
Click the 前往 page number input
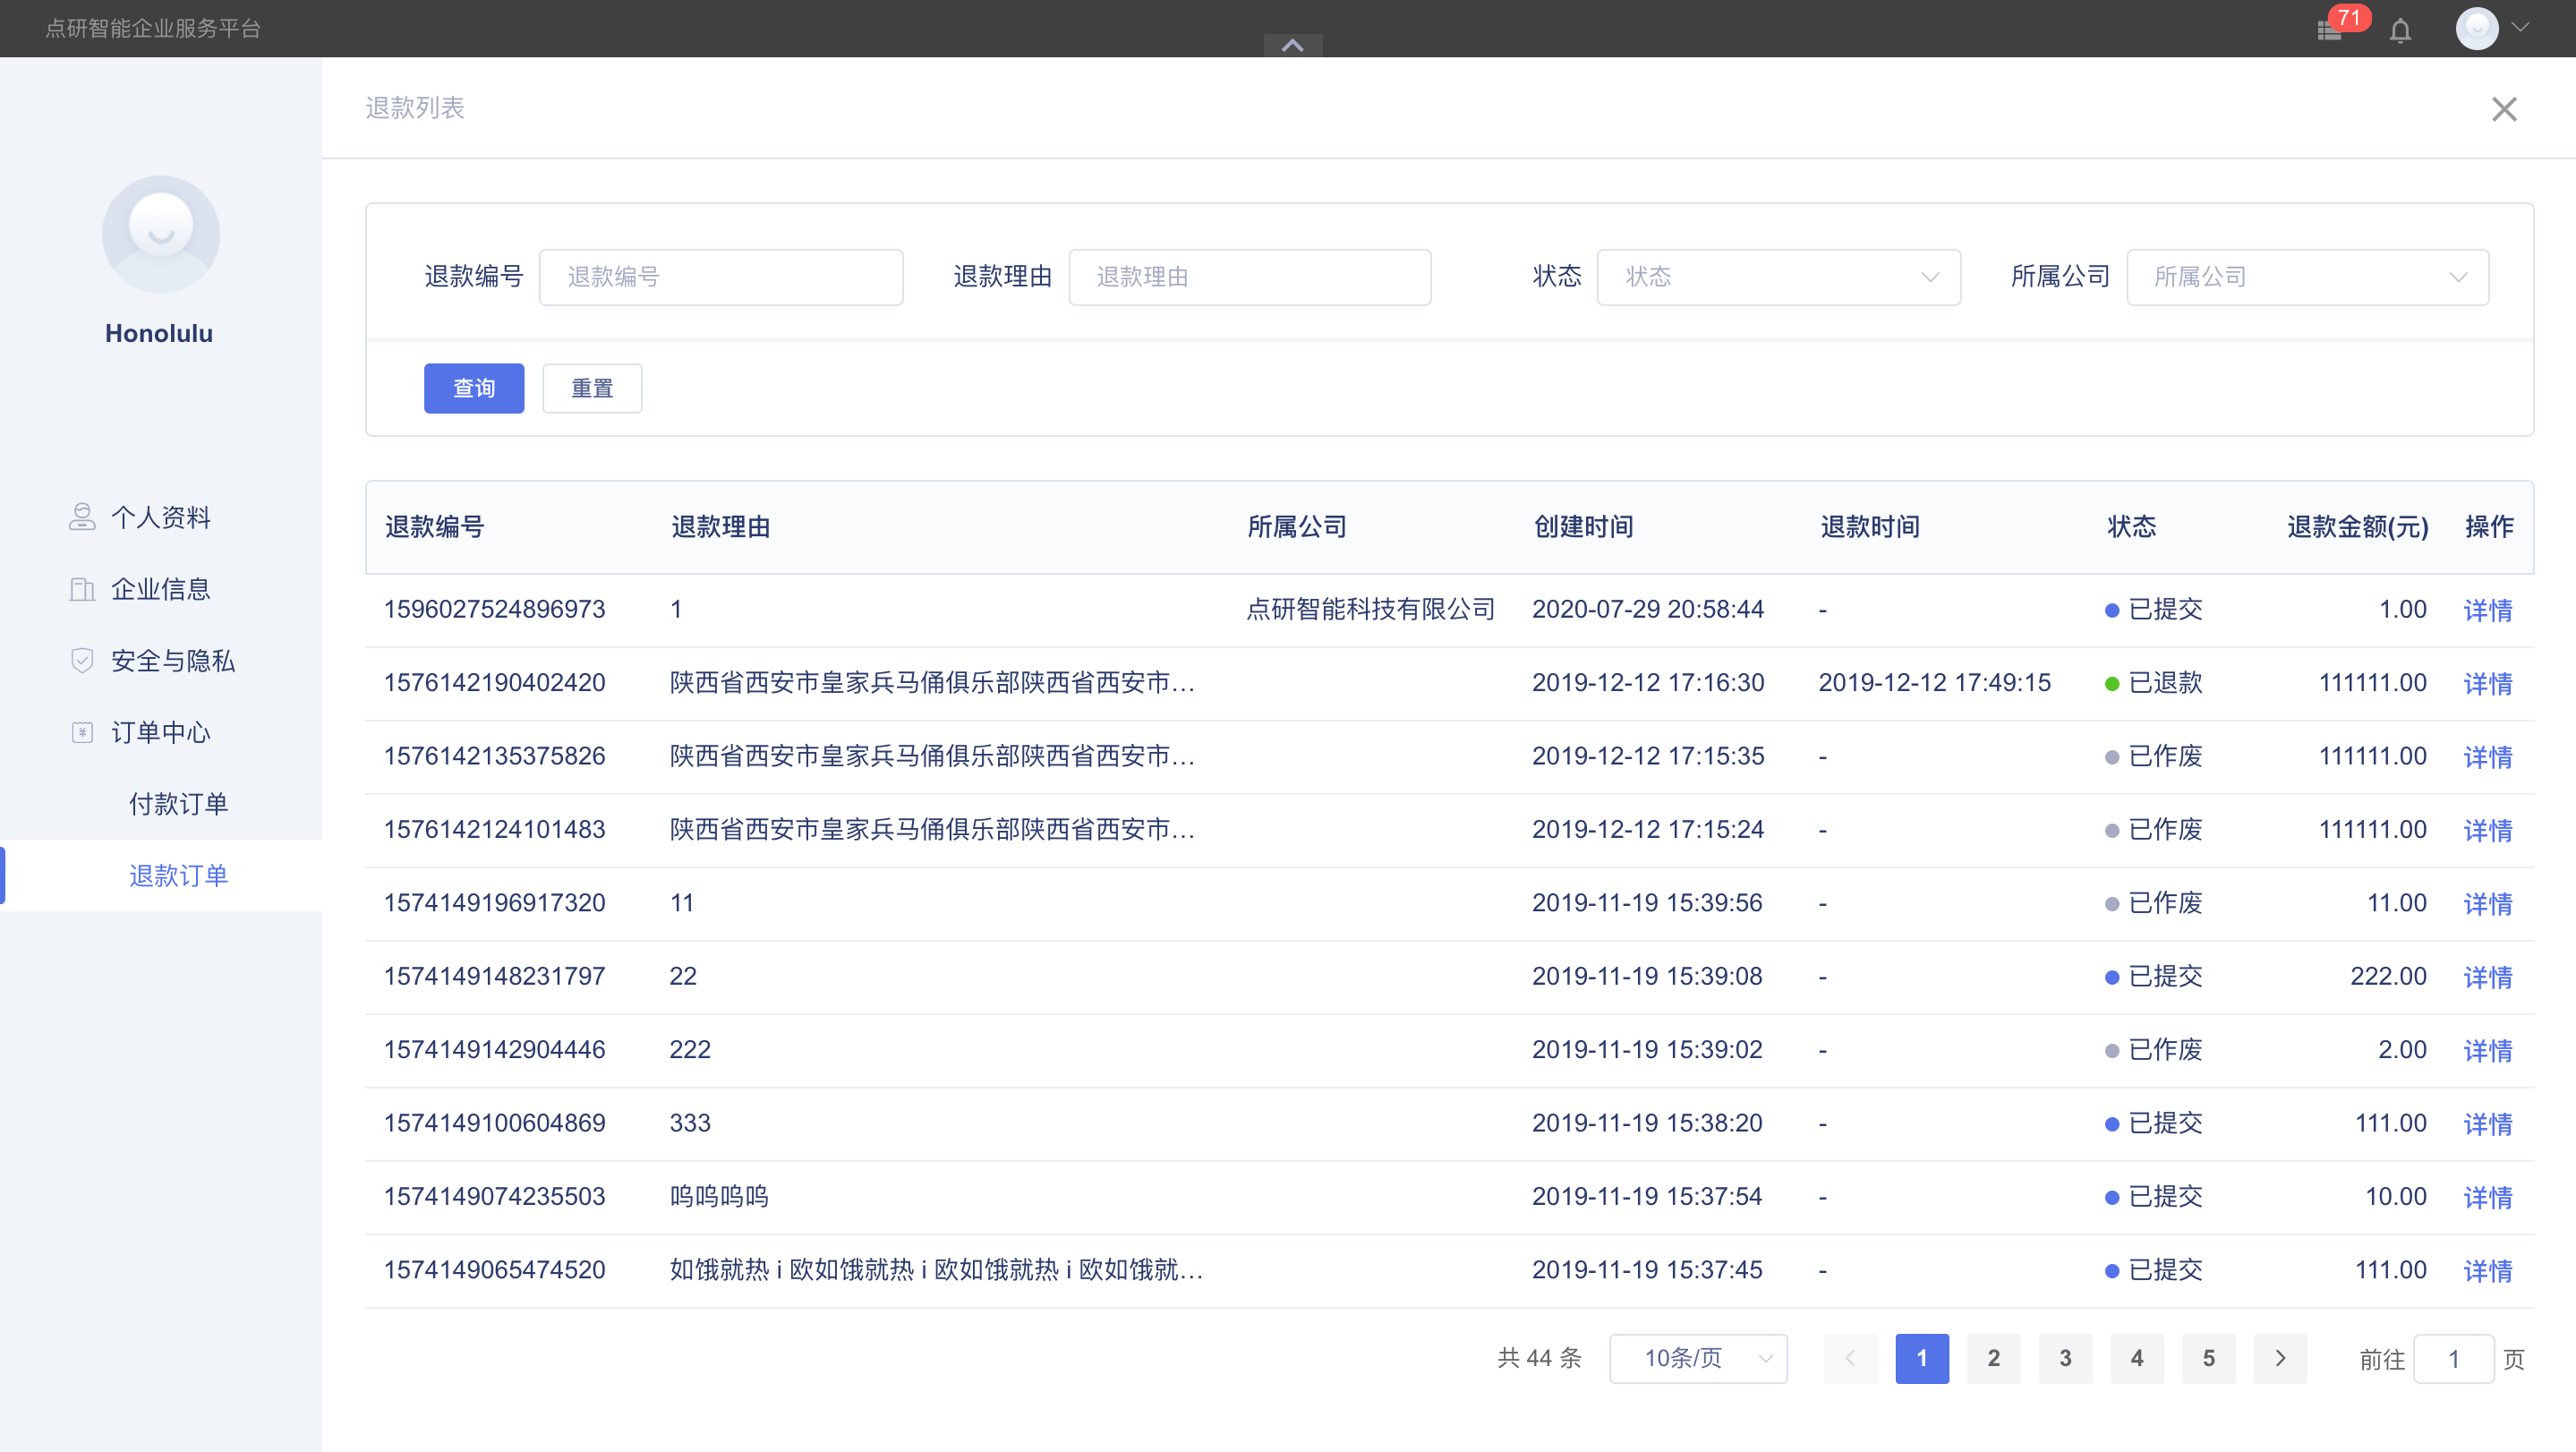[x=2454, y=1359]
